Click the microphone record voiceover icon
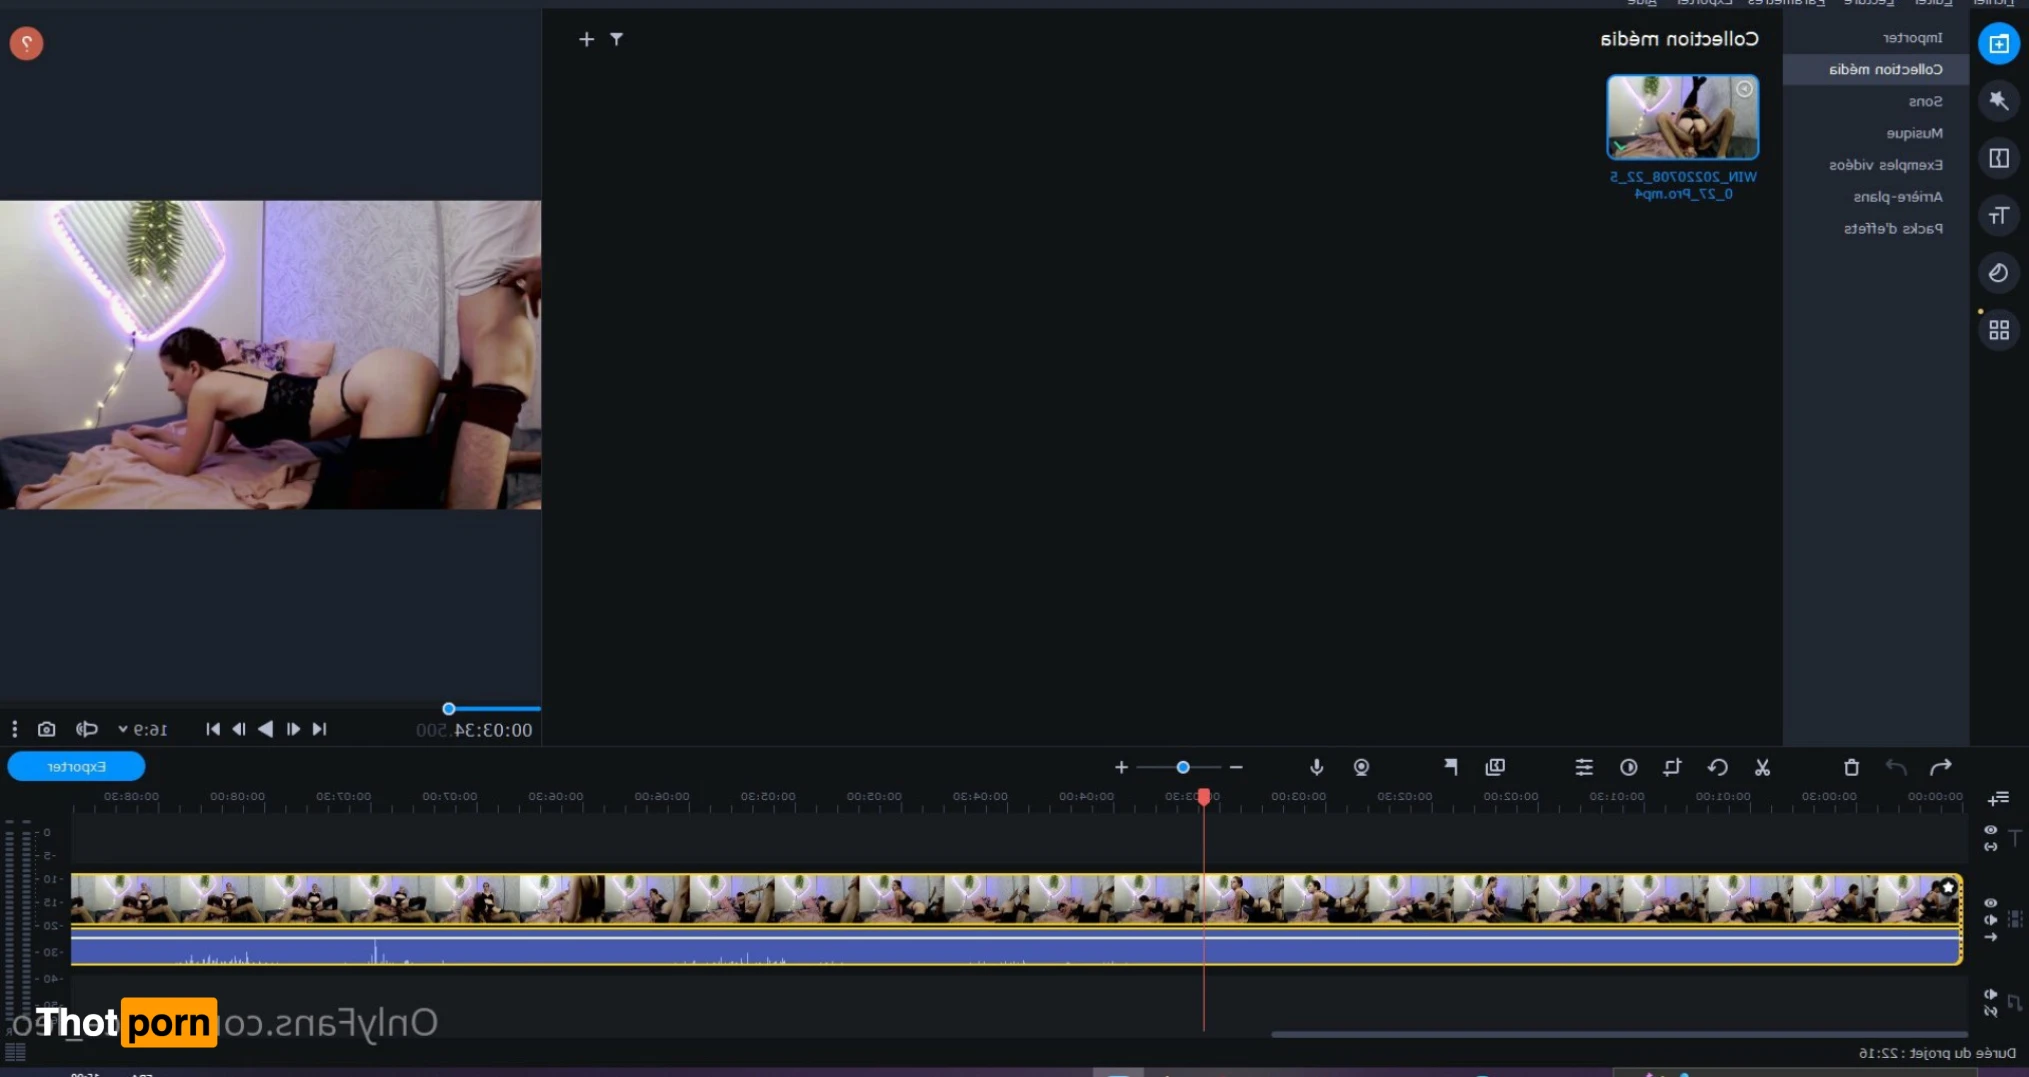 pyautogui.click(x=1316, y=767)
